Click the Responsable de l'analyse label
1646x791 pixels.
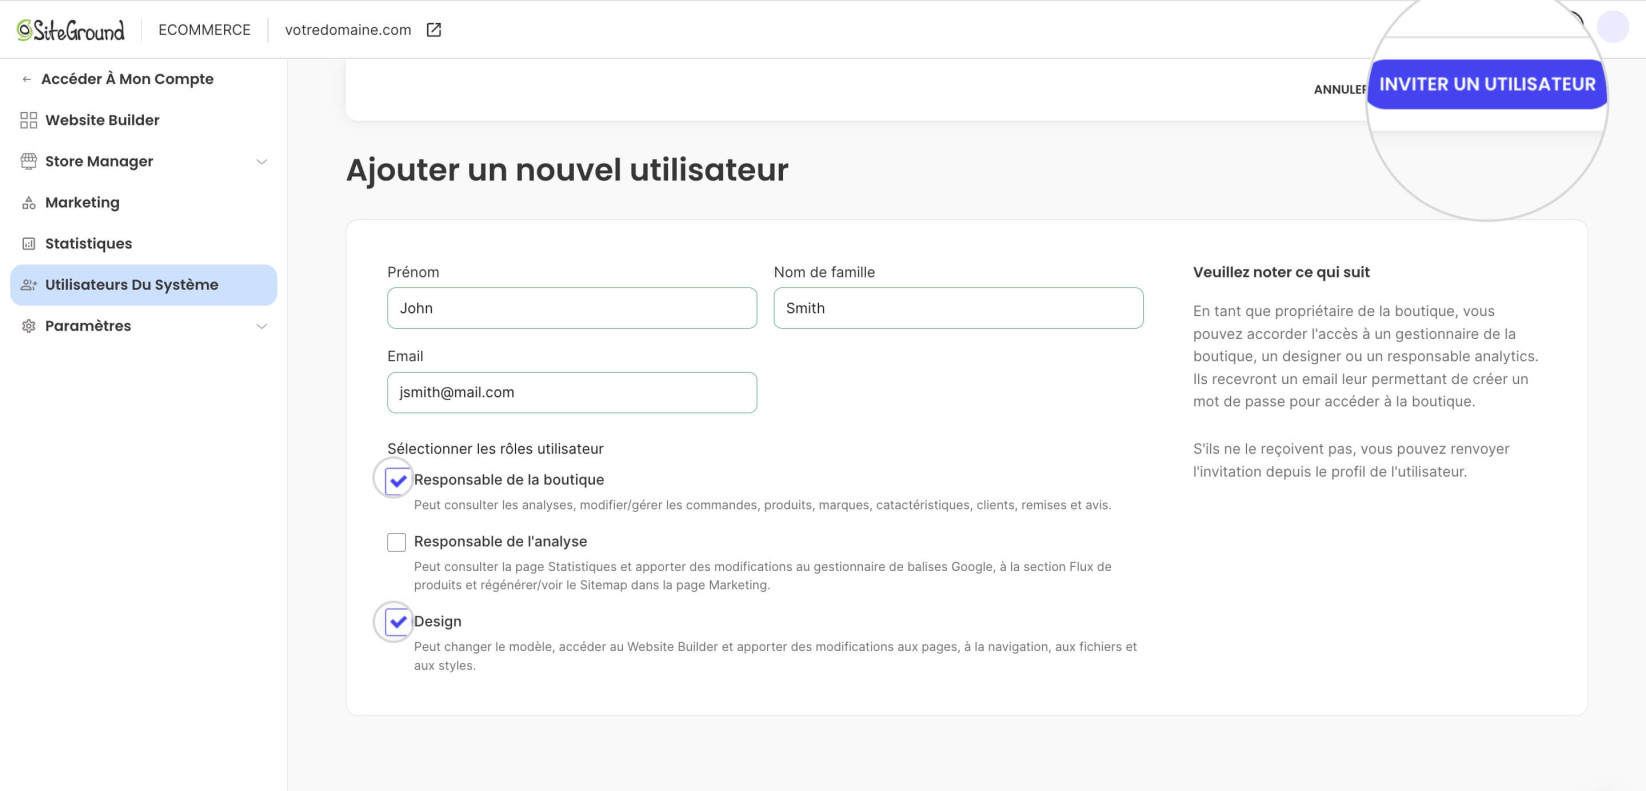click(x=500, y=542)
